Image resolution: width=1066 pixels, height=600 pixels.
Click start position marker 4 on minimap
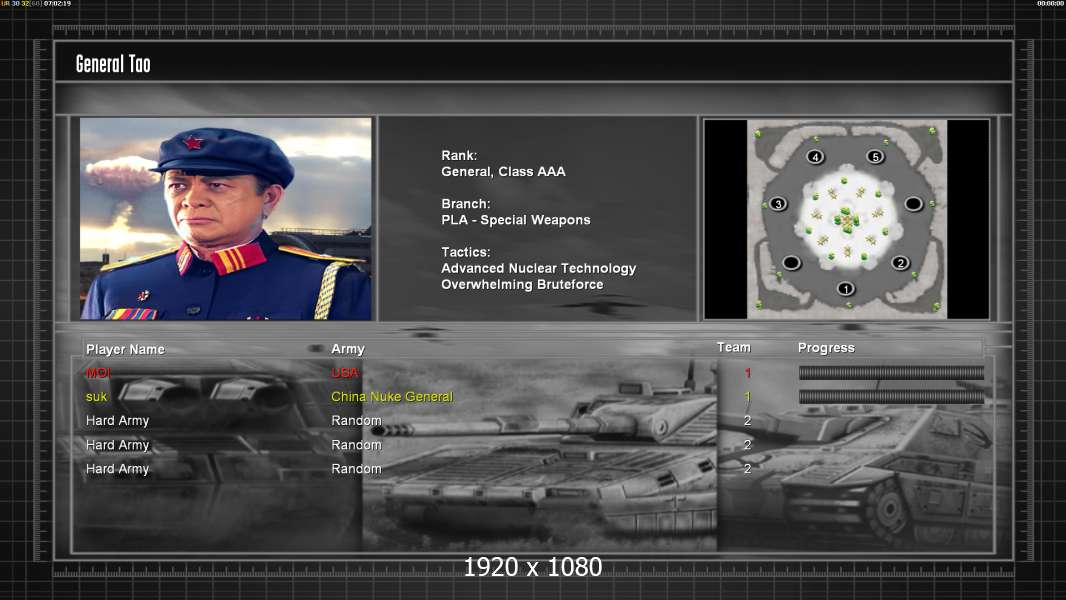click(x=815, y=157)
